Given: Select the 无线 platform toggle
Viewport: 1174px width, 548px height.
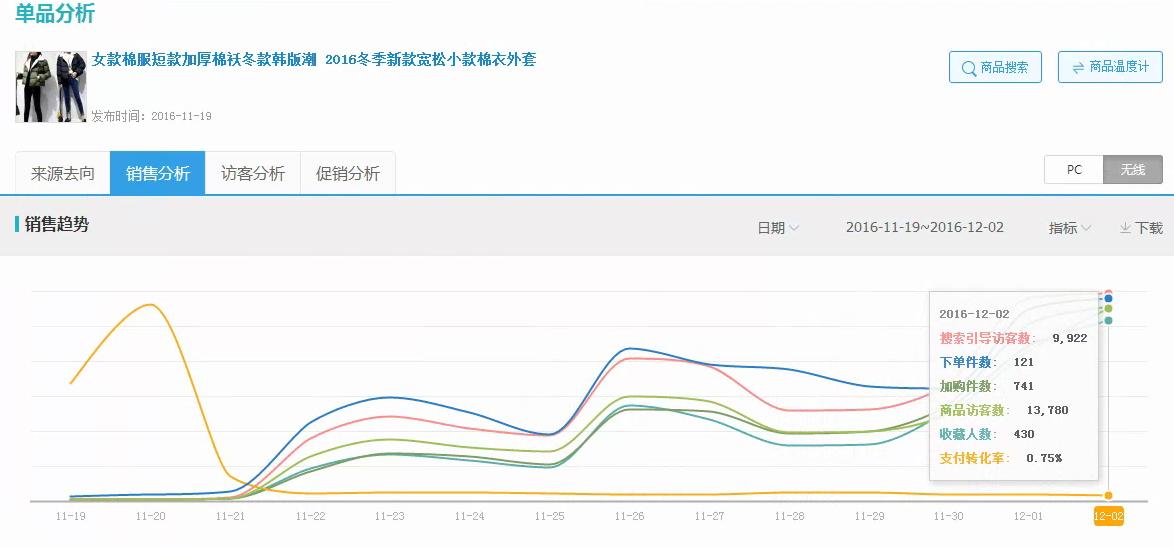Looking at the screenshot, I should (1133, 170).
